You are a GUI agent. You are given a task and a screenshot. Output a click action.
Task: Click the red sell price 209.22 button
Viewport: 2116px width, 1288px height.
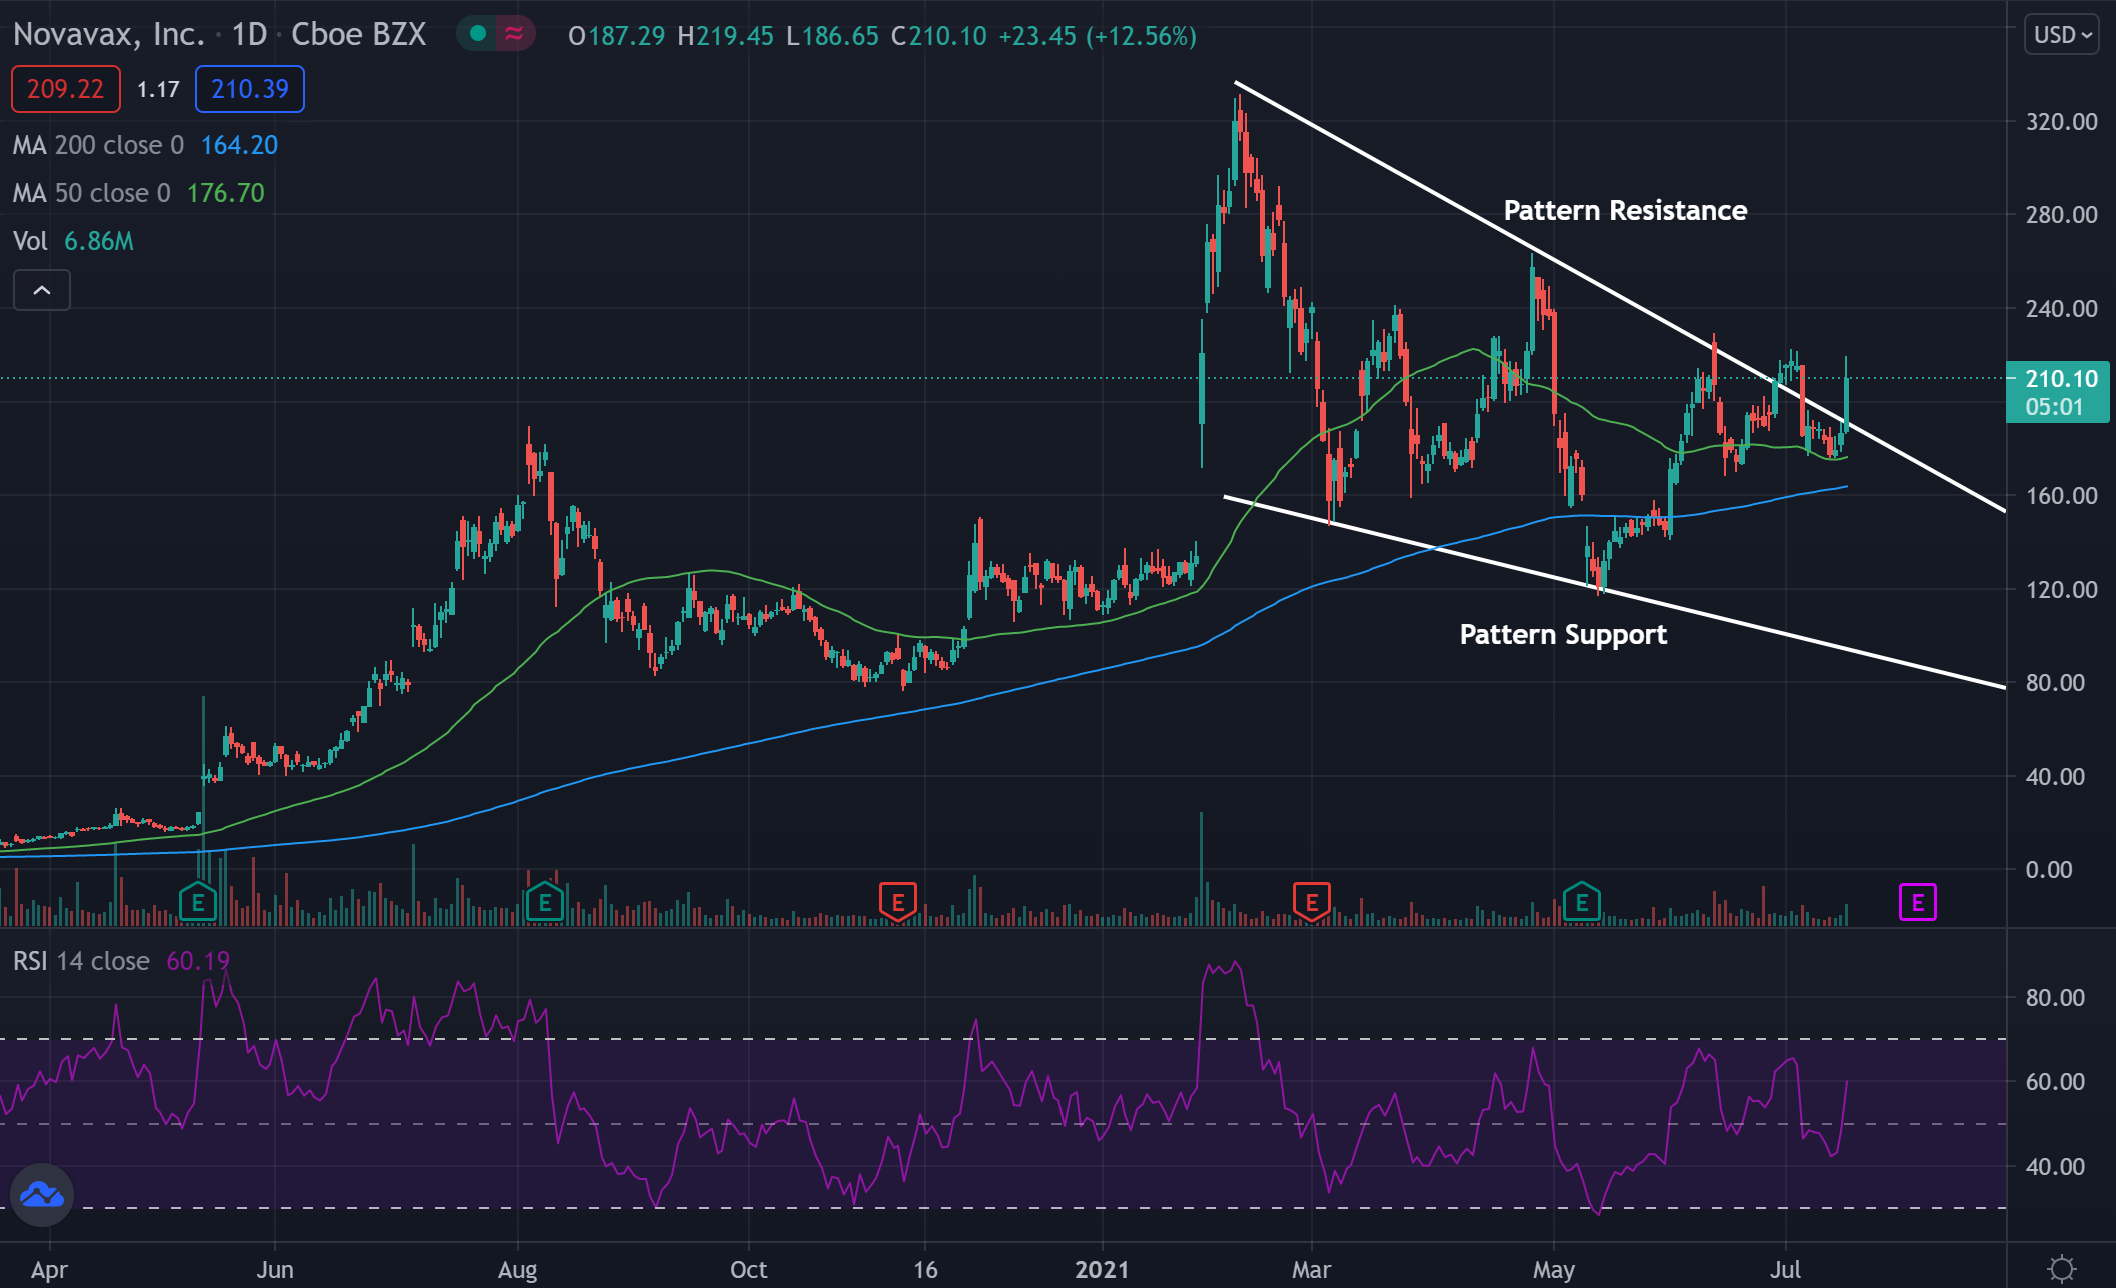(65, 89)
